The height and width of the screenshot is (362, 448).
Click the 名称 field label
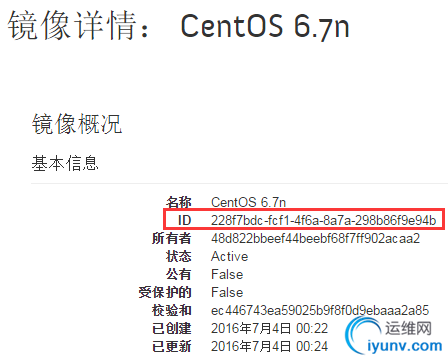(179, 202)
